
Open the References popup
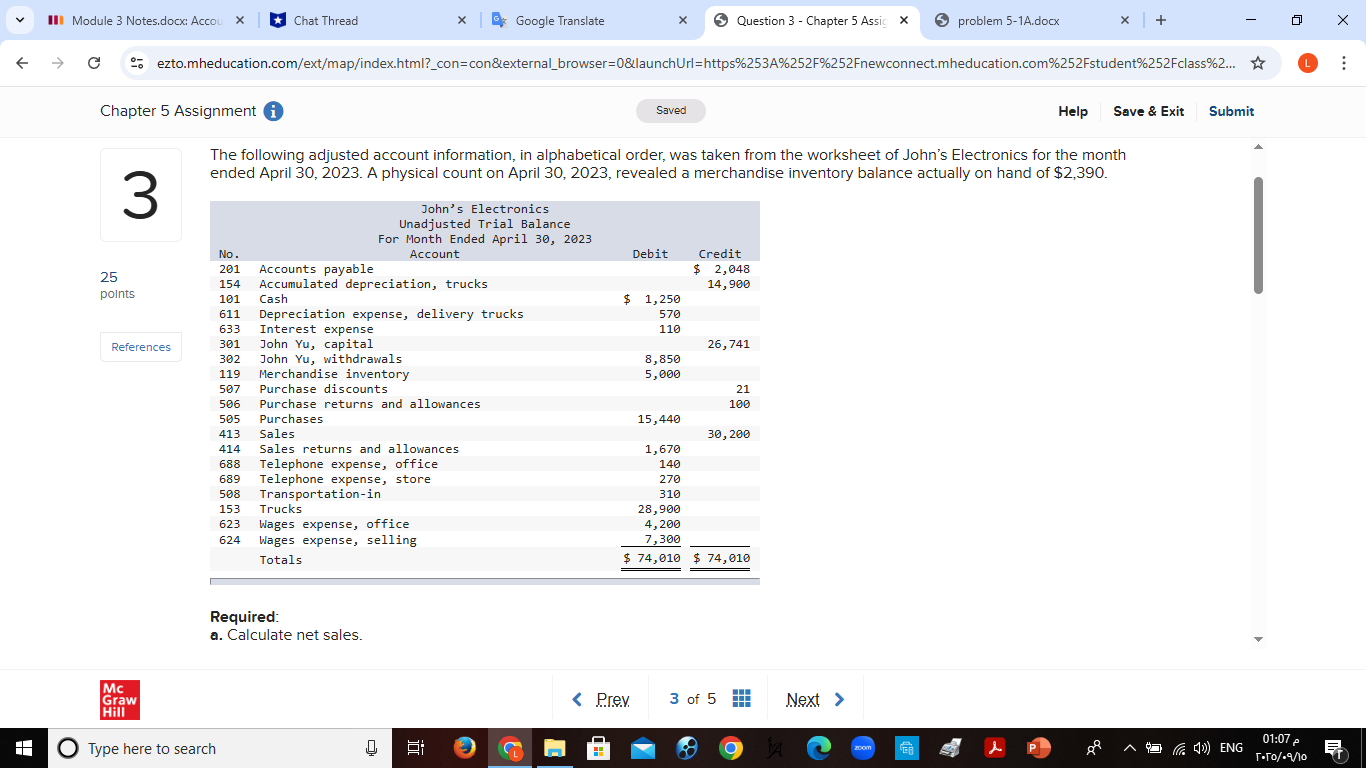[x=140, y=346]
